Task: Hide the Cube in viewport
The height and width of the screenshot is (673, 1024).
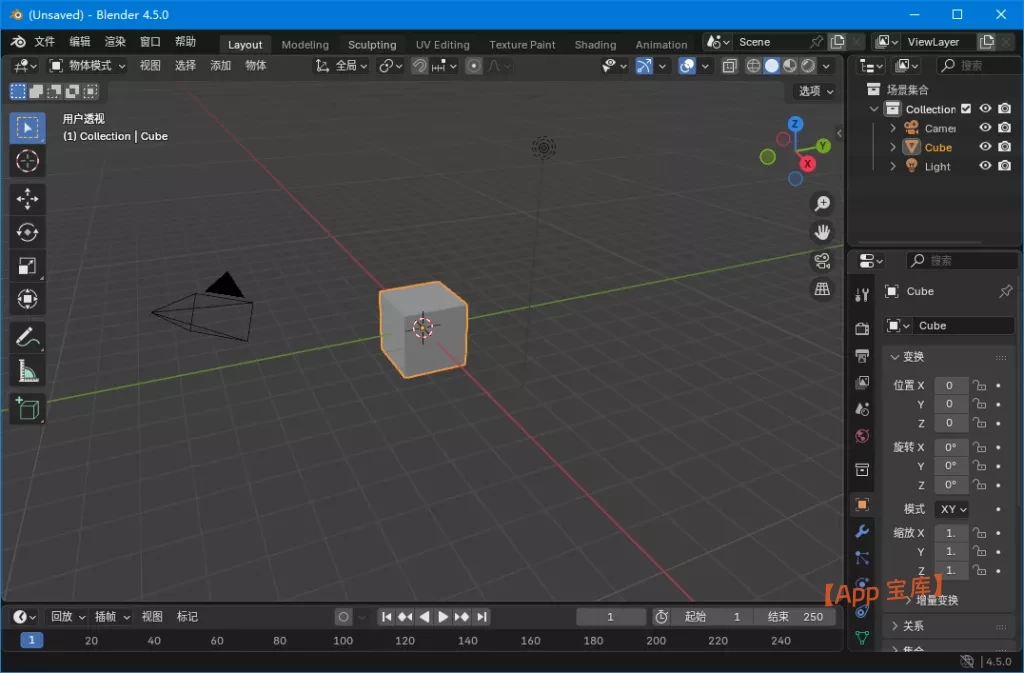Action: [x=985, y=147]
